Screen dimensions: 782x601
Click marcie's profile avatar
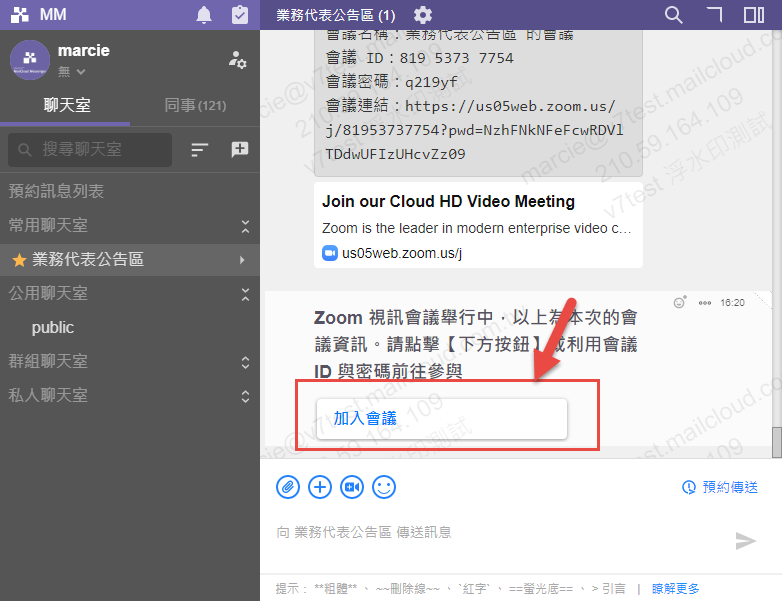[x=30, y=60]
